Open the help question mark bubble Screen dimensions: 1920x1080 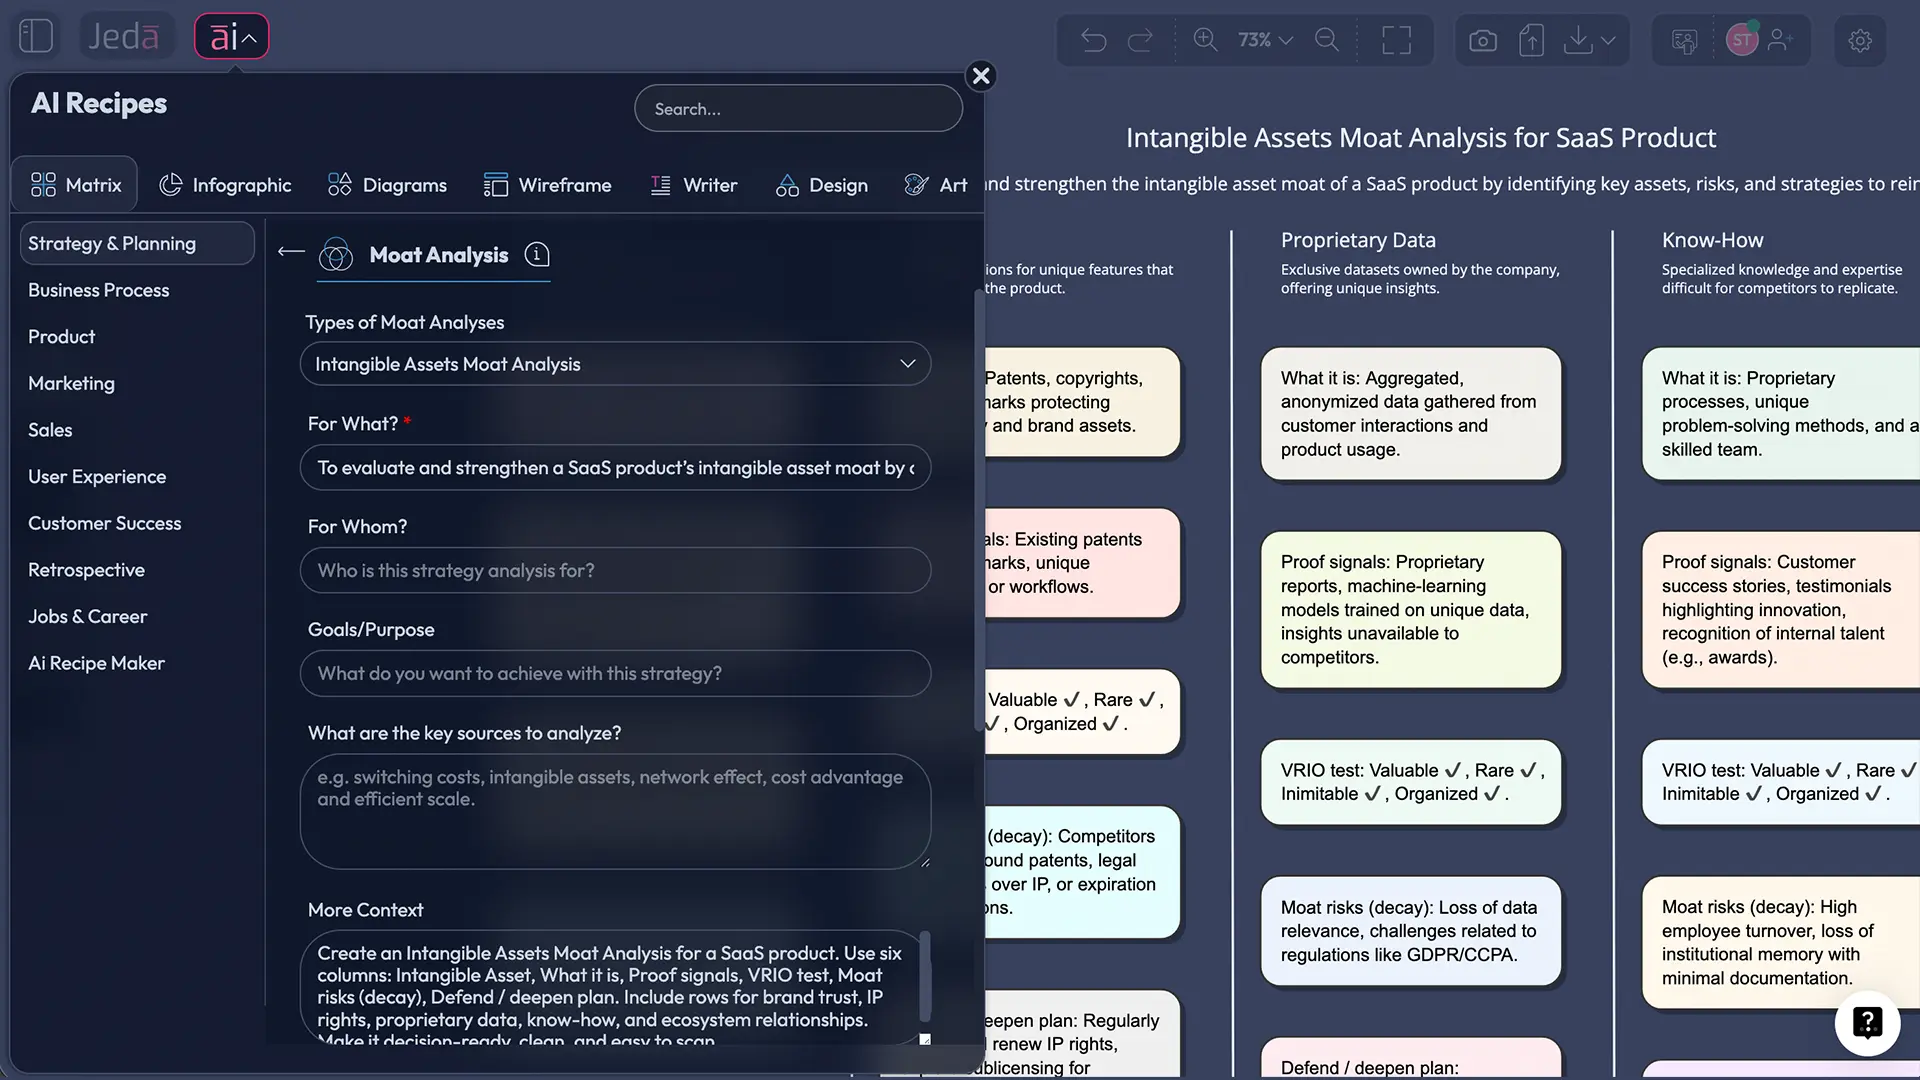coord(1866,1022)
